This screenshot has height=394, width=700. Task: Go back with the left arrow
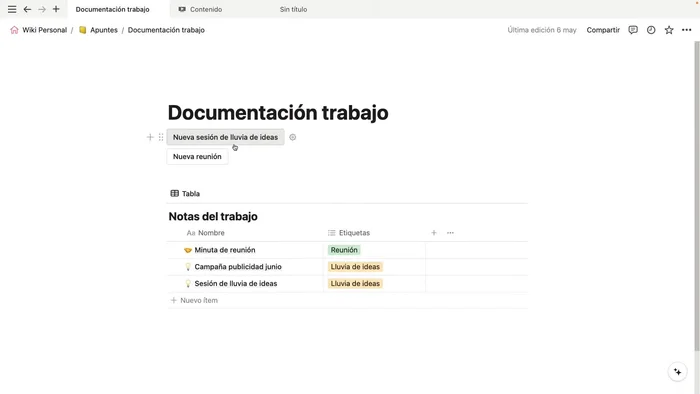(27, 9)
